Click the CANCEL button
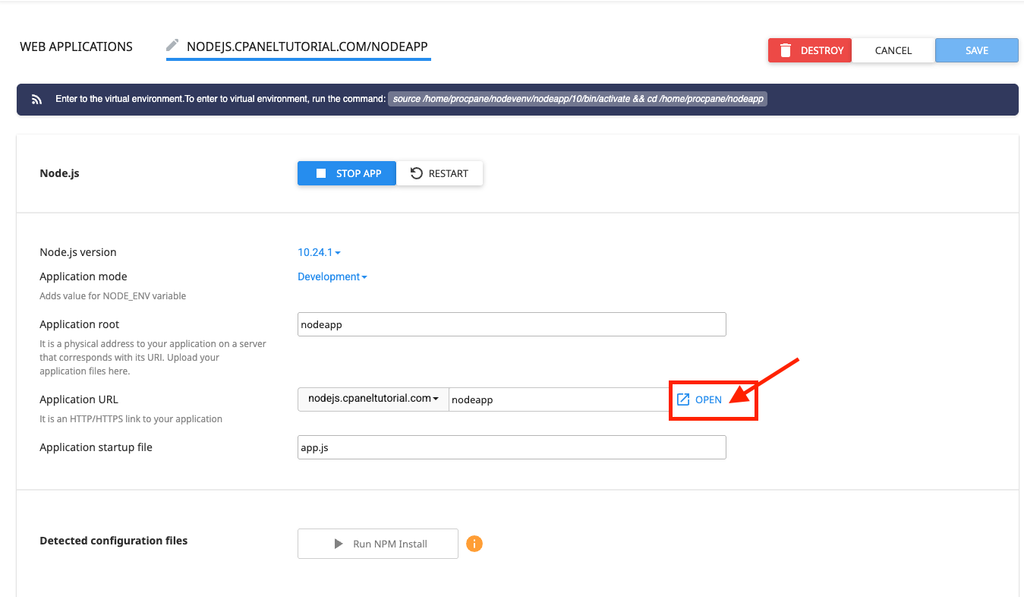Screen dimensions: 1024x597 (893, 50)
